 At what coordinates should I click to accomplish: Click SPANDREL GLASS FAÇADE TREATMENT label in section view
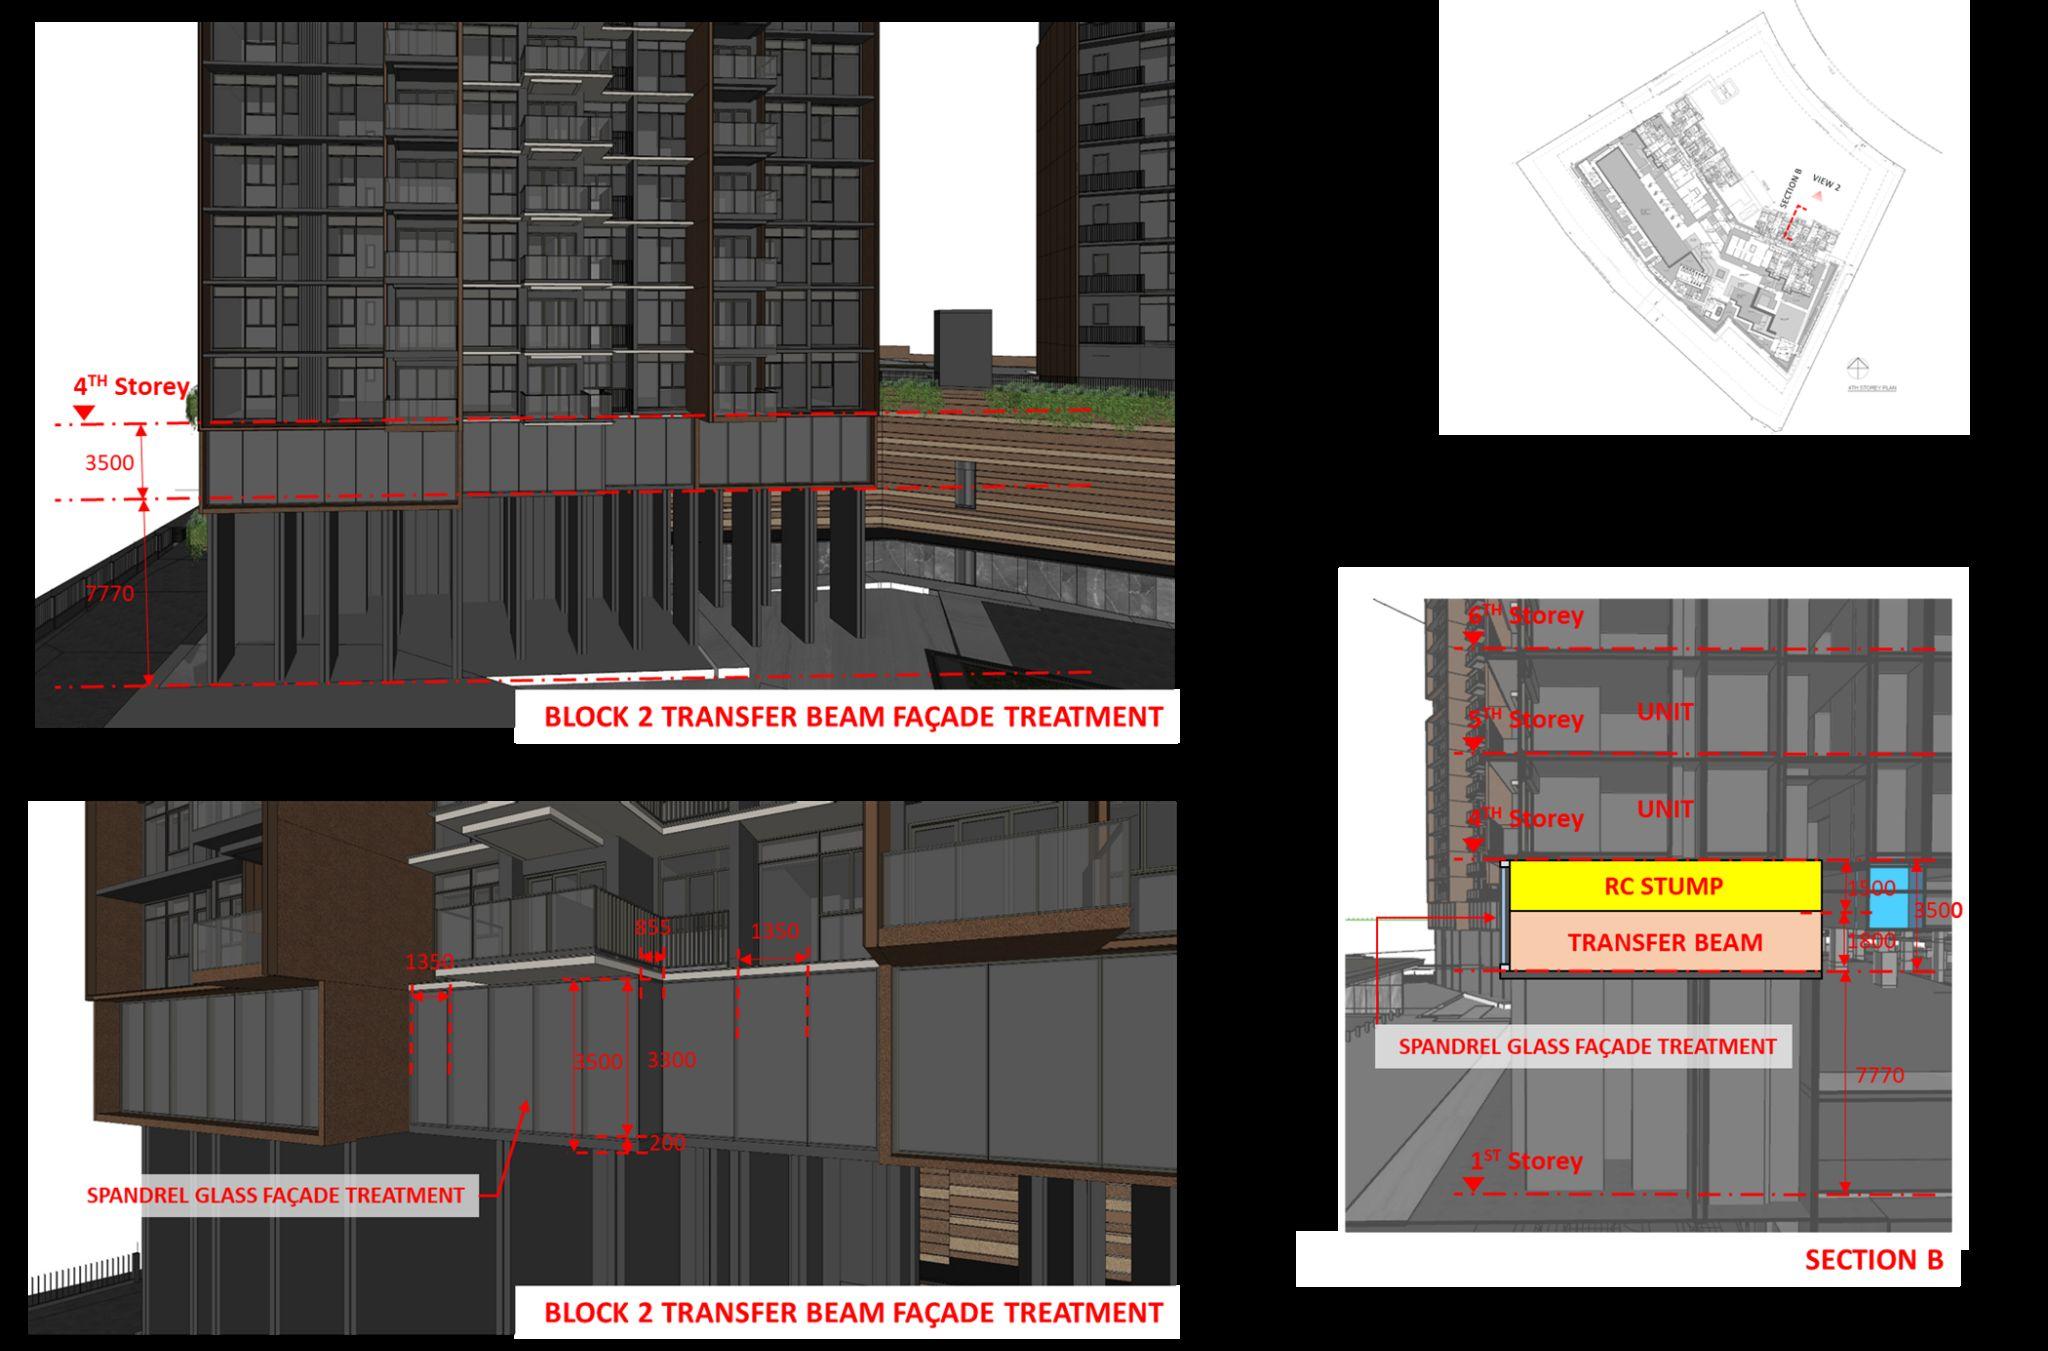click(1586, 1046)
